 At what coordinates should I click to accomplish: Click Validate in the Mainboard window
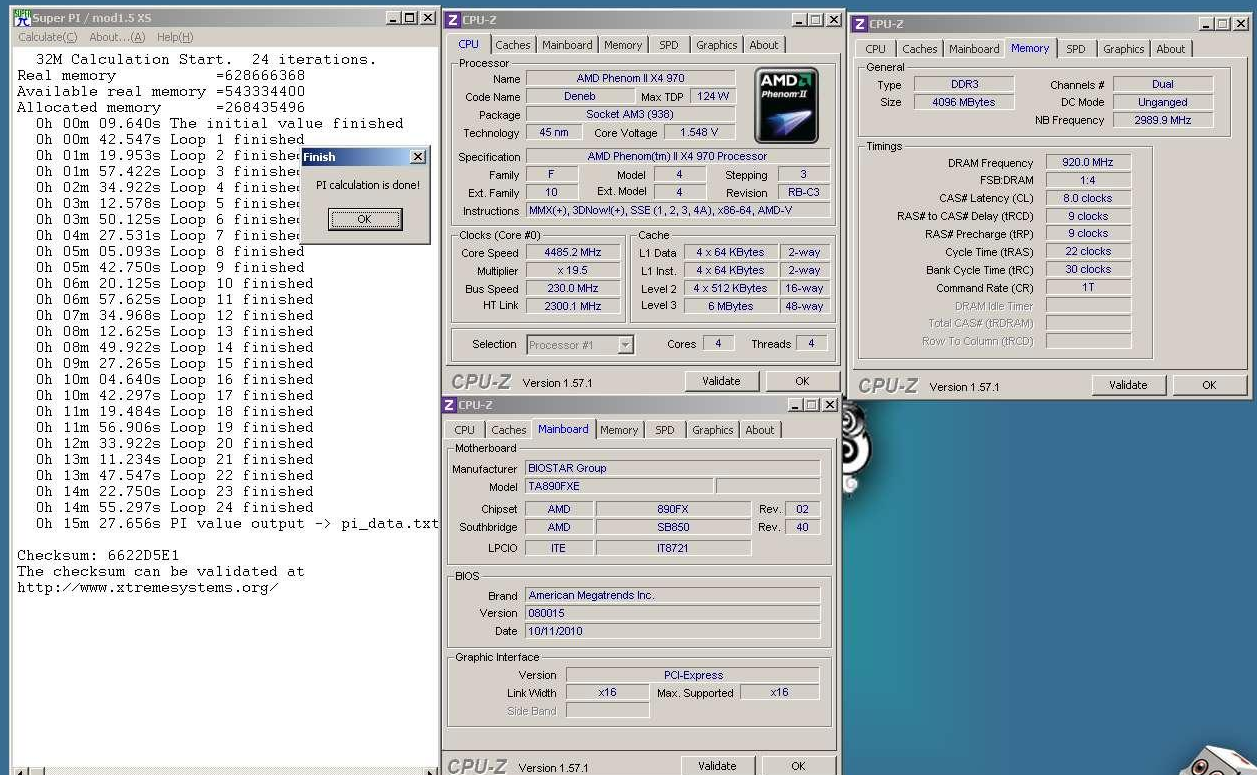click(717, 766)
